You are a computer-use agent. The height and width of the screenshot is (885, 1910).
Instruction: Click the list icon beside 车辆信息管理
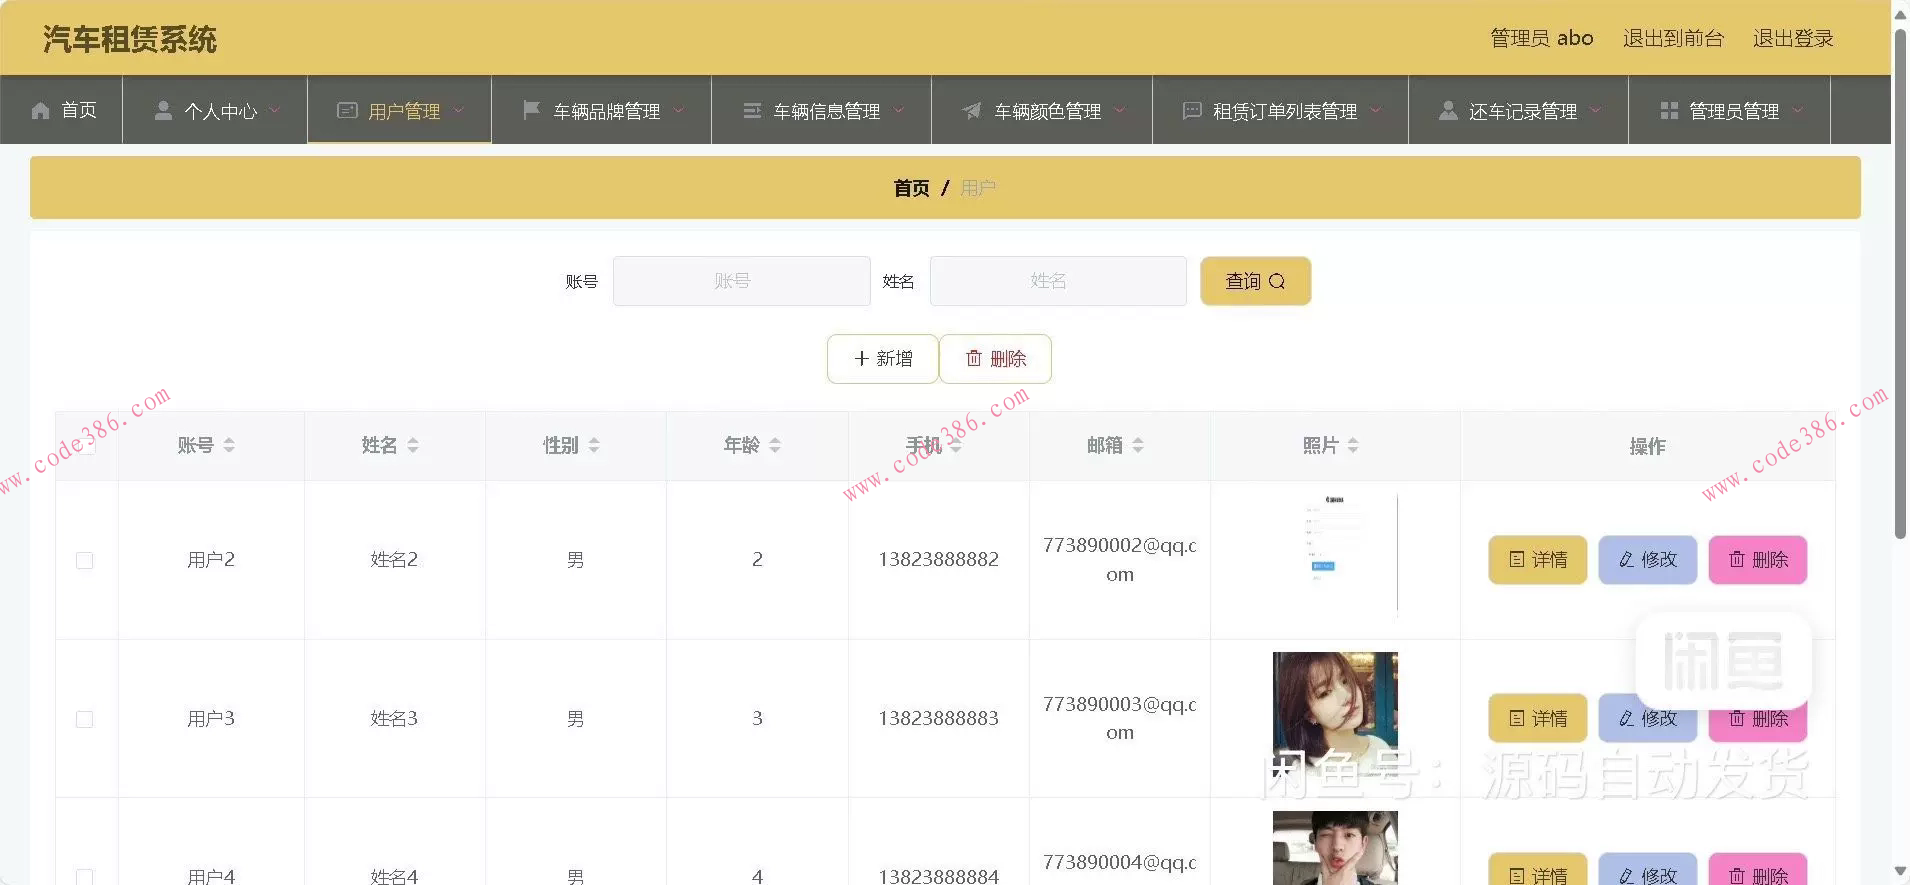[x=752, y=111]
